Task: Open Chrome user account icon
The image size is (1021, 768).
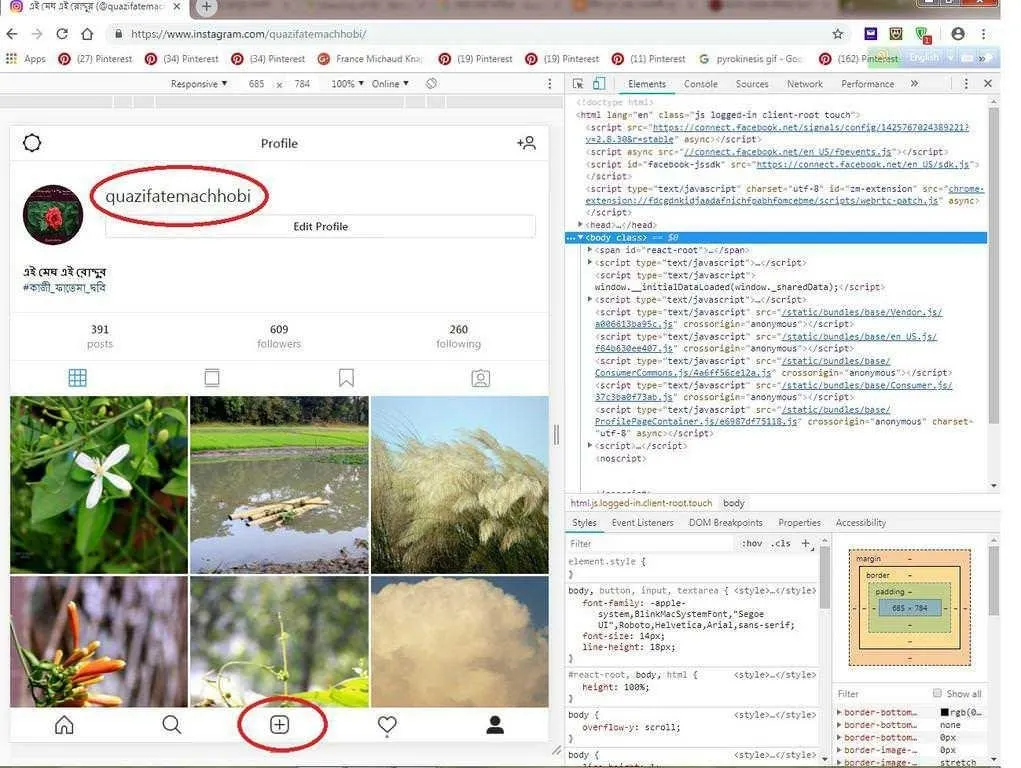Action: 958,34
